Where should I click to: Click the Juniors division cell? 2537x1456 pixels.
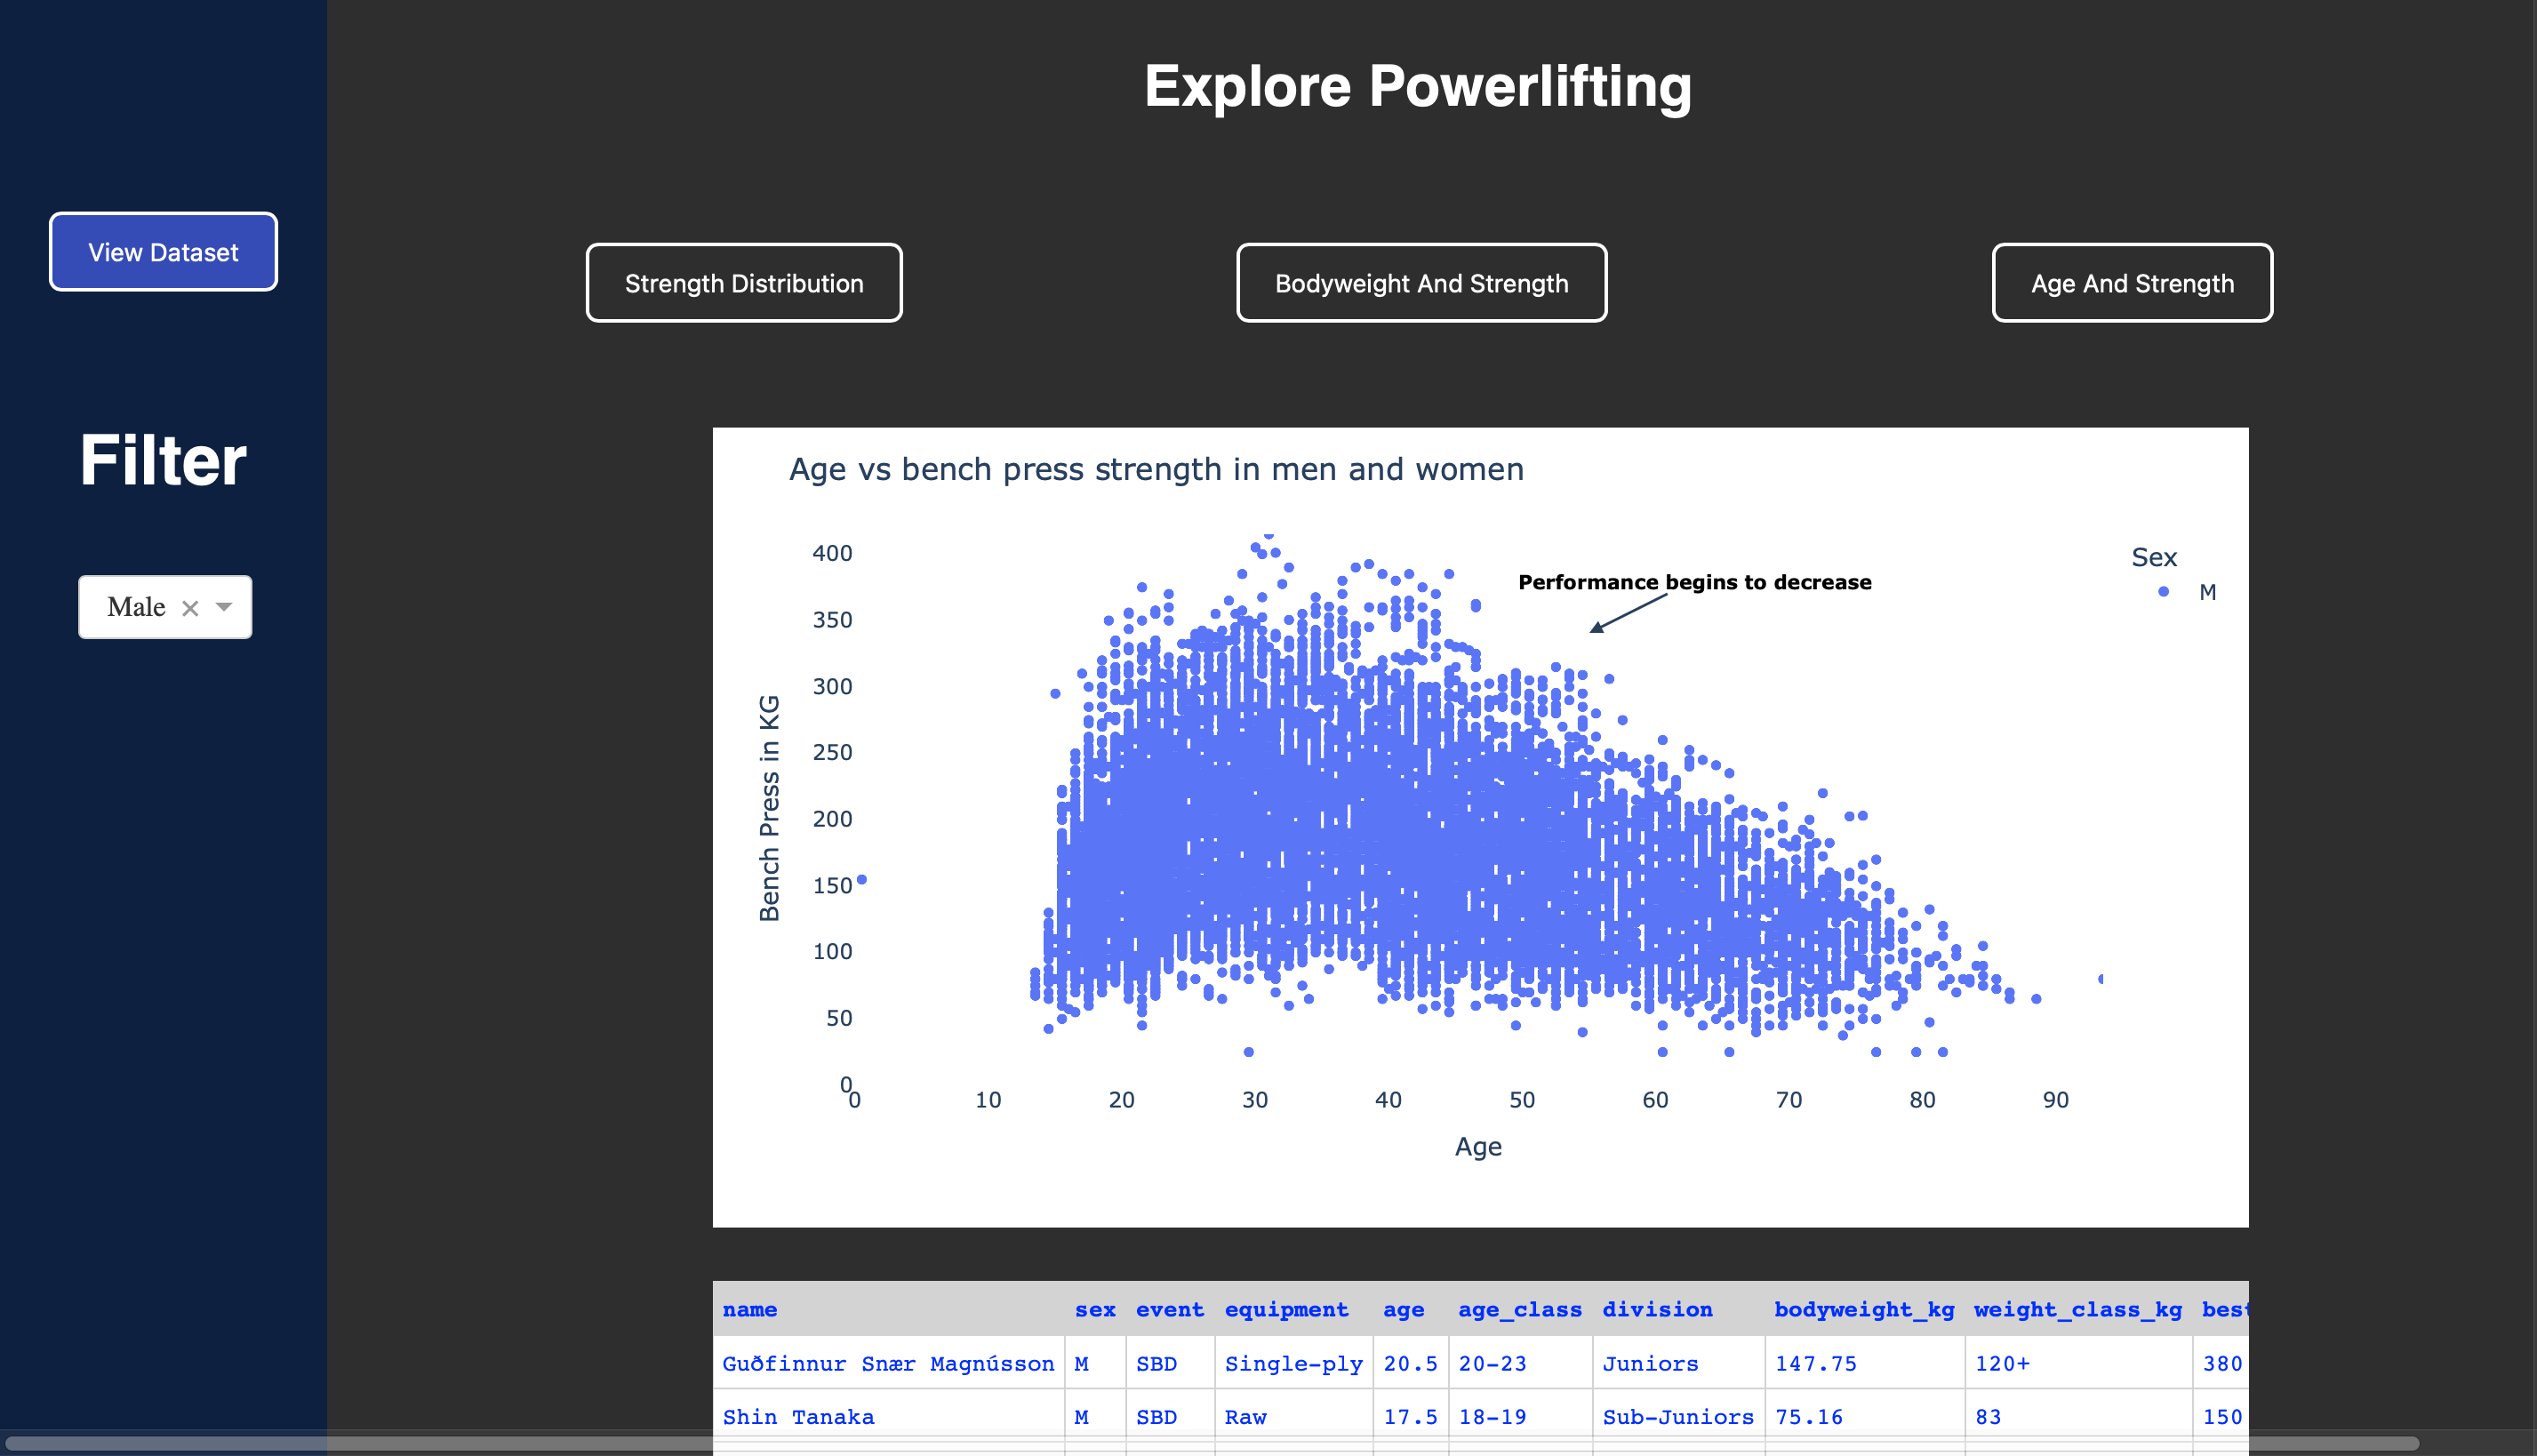pos(1650,1363)
